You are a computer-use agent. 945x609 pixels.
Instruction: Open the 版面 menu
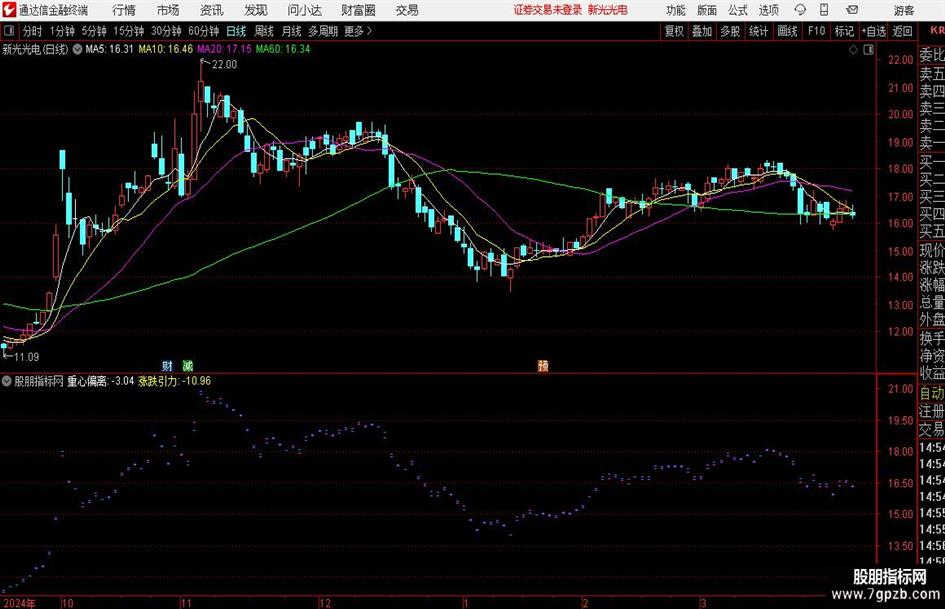click(x=706, y=10)
